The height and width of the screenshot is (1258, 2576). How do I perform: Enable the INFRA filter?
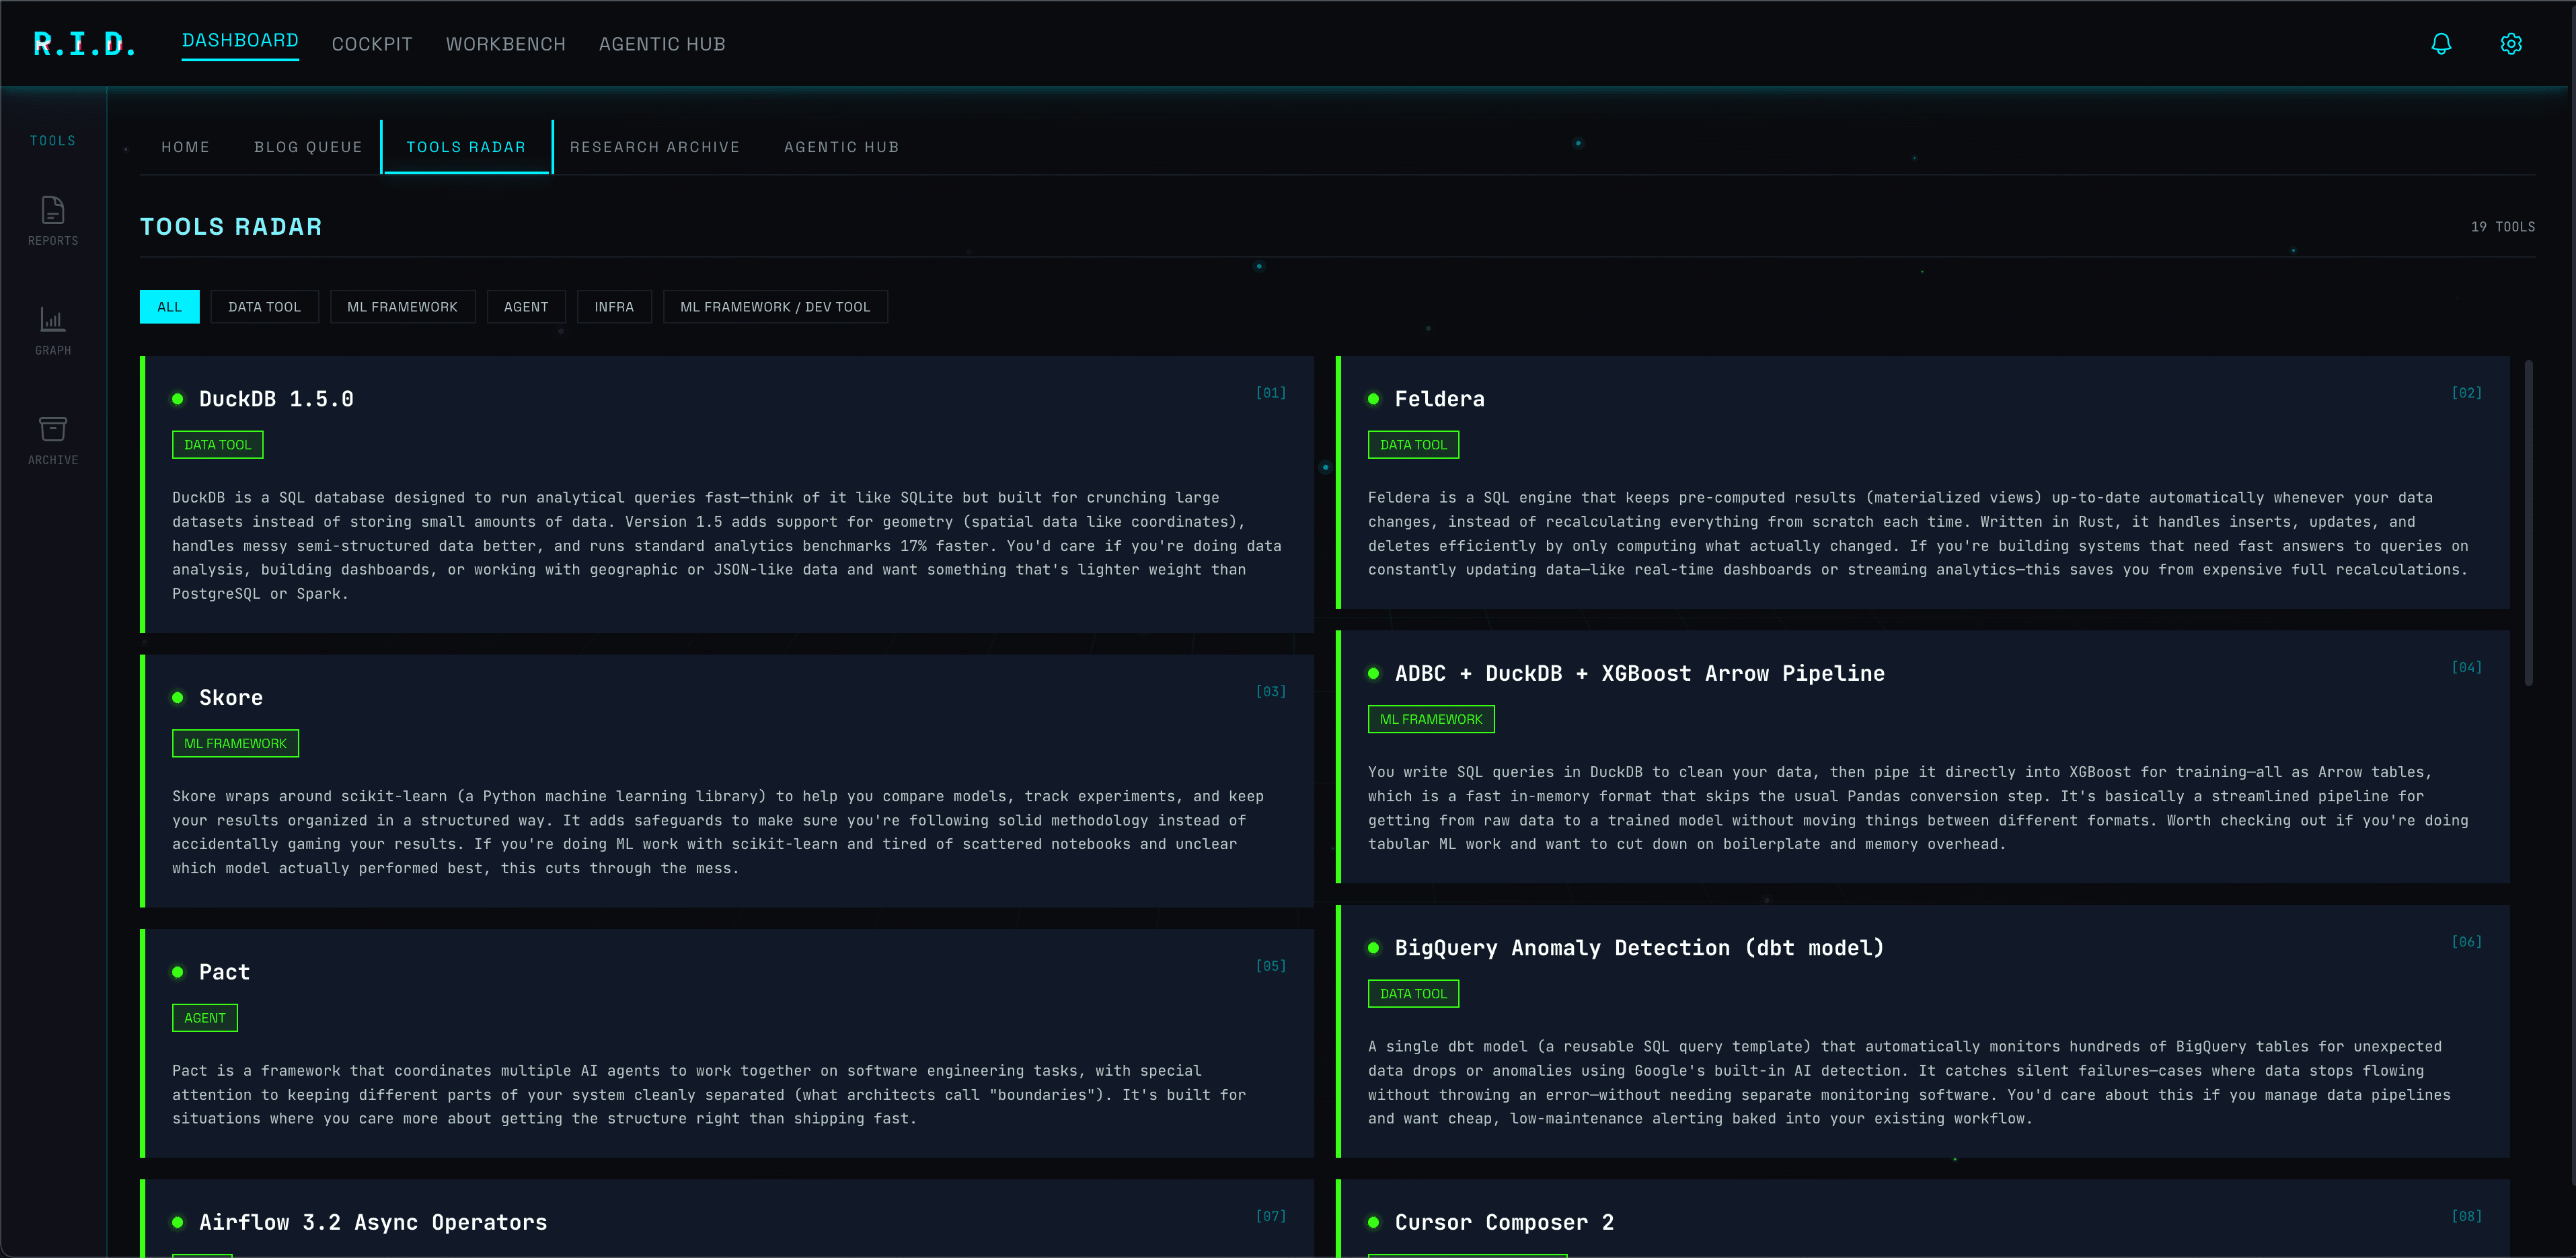tap(614, 307)
